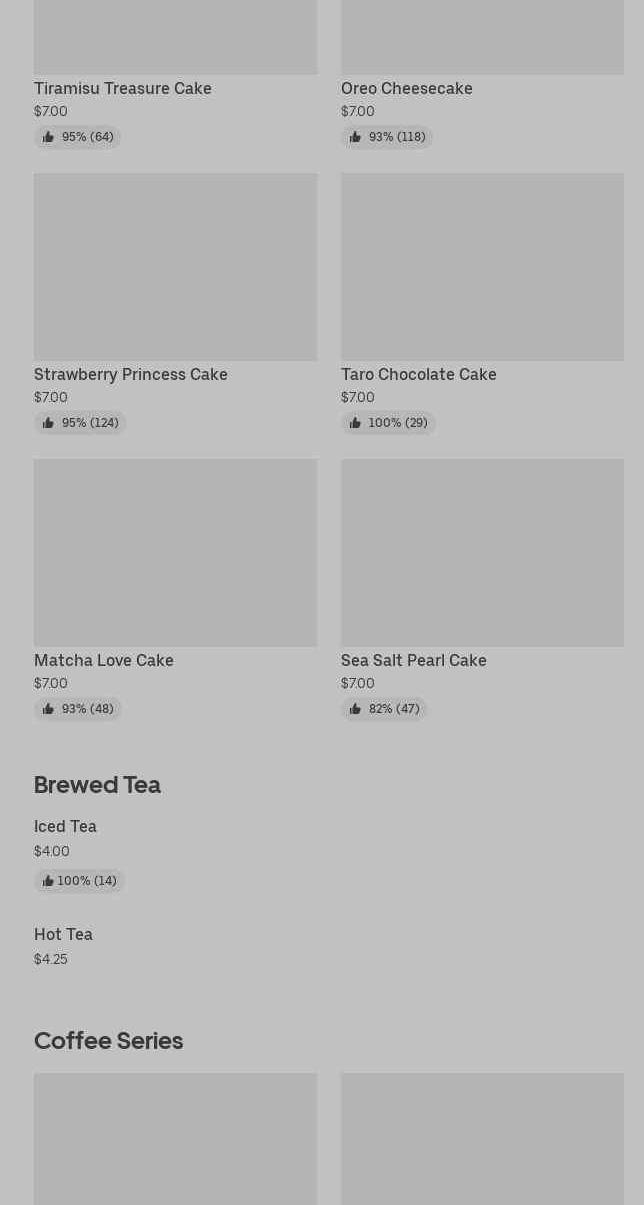Click thumbs-up icon for Tiramisu Treasure Cake
Screen dimensions: 644x1205
(48, 137)
